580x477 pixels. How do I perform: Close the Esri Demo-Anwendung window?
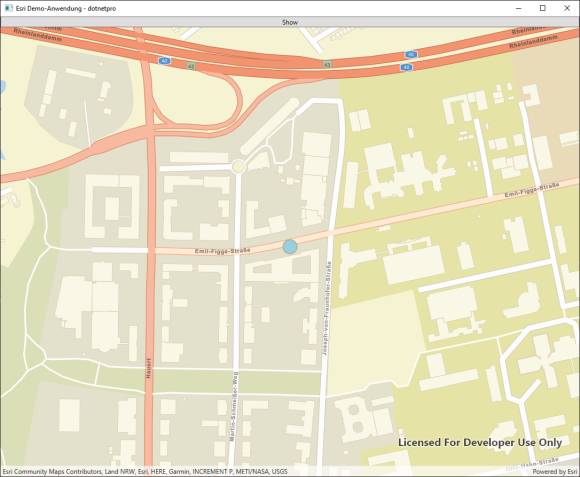[x=567, y=8]
